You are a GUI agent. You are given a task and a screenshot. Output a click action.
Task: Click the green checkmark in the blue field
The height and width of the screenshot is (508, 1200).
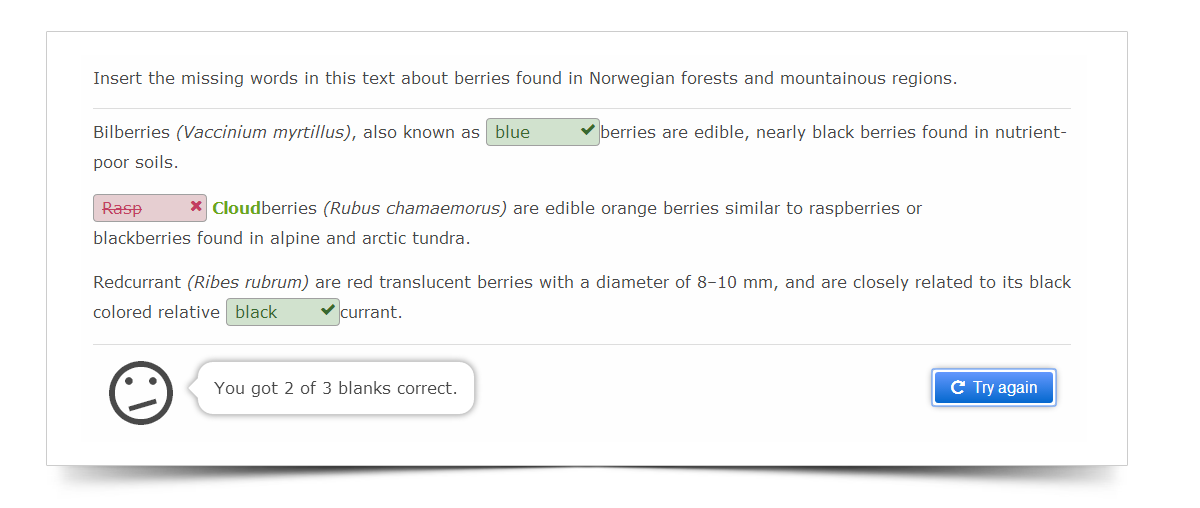click(588, 130)
